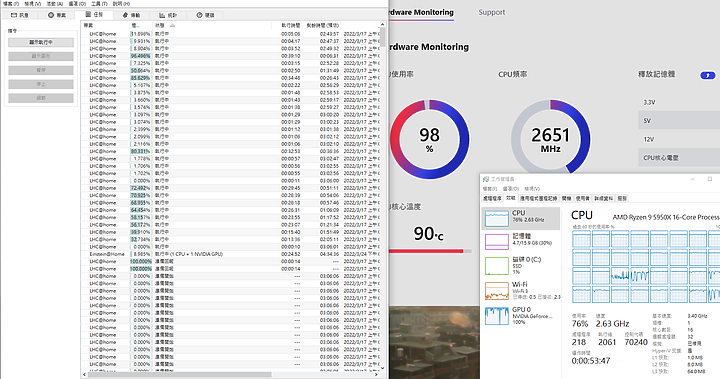
Task: Open the View menu in Task Manager
Action: point(532,189)
